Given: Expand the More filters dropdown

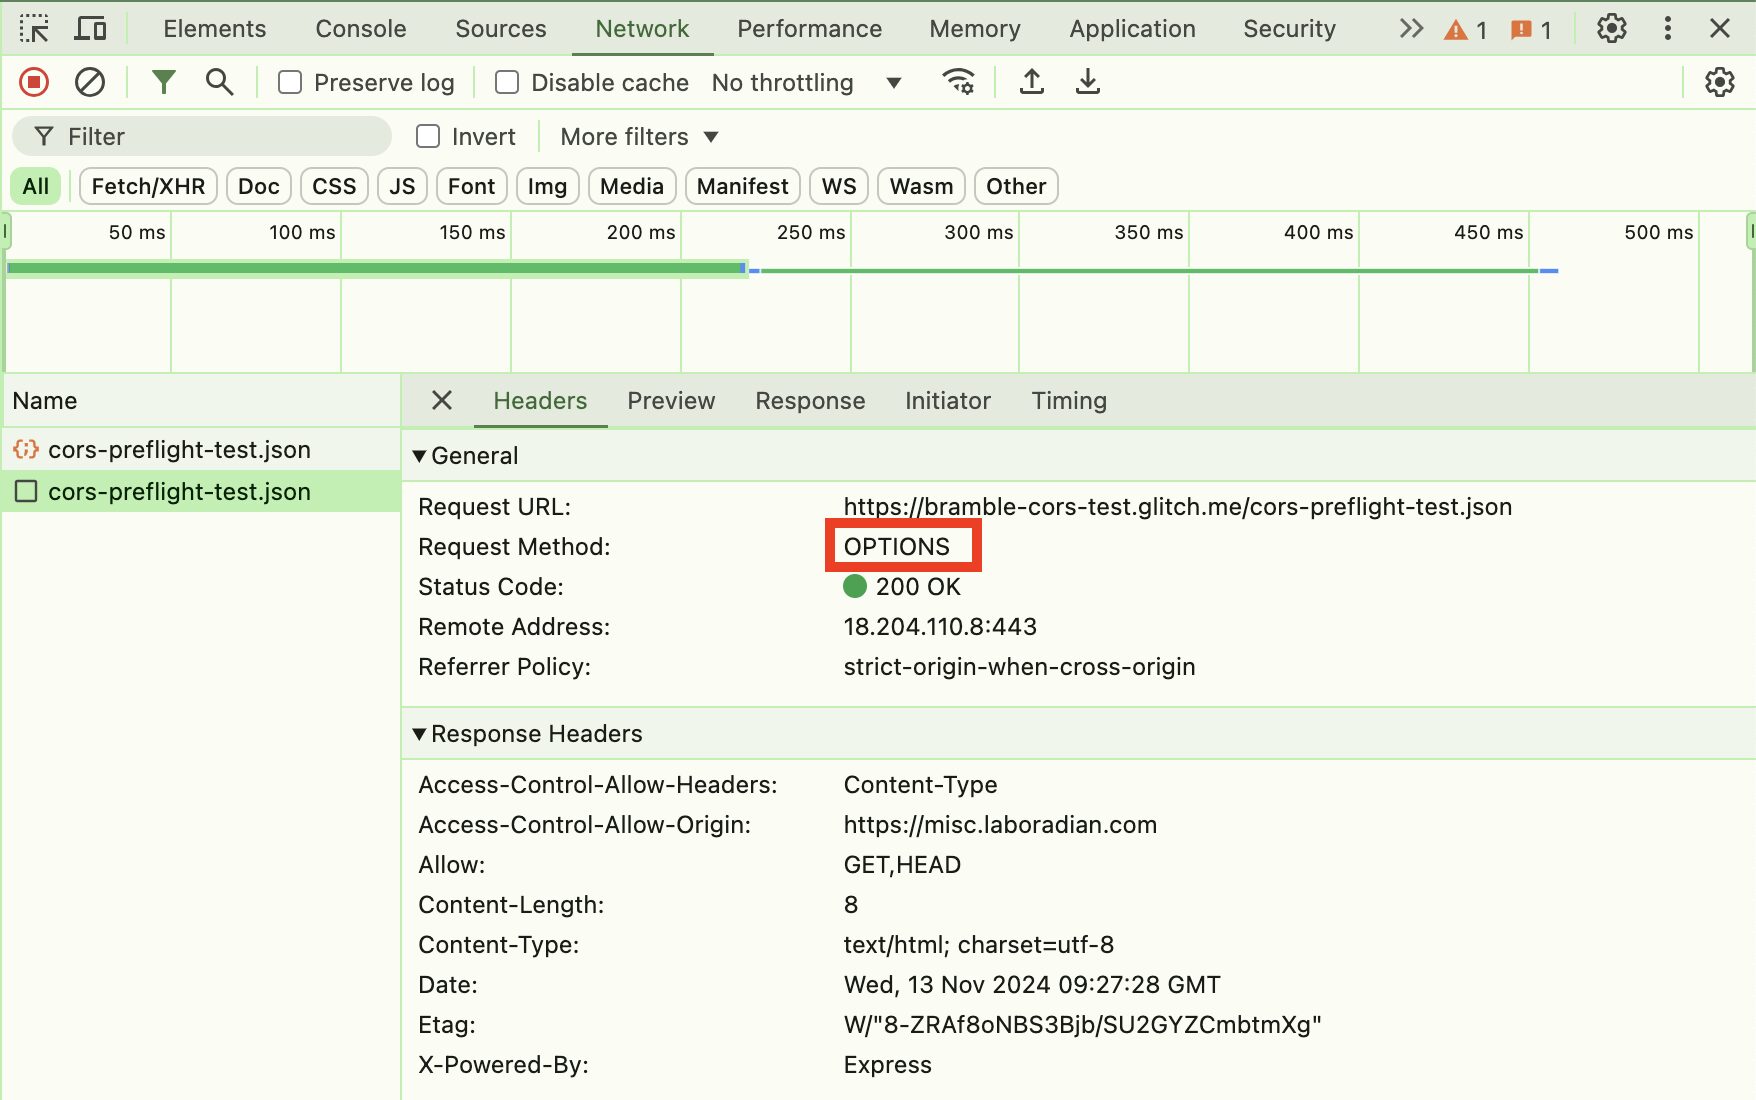Looking at the screenshot, I should point(639,137).
